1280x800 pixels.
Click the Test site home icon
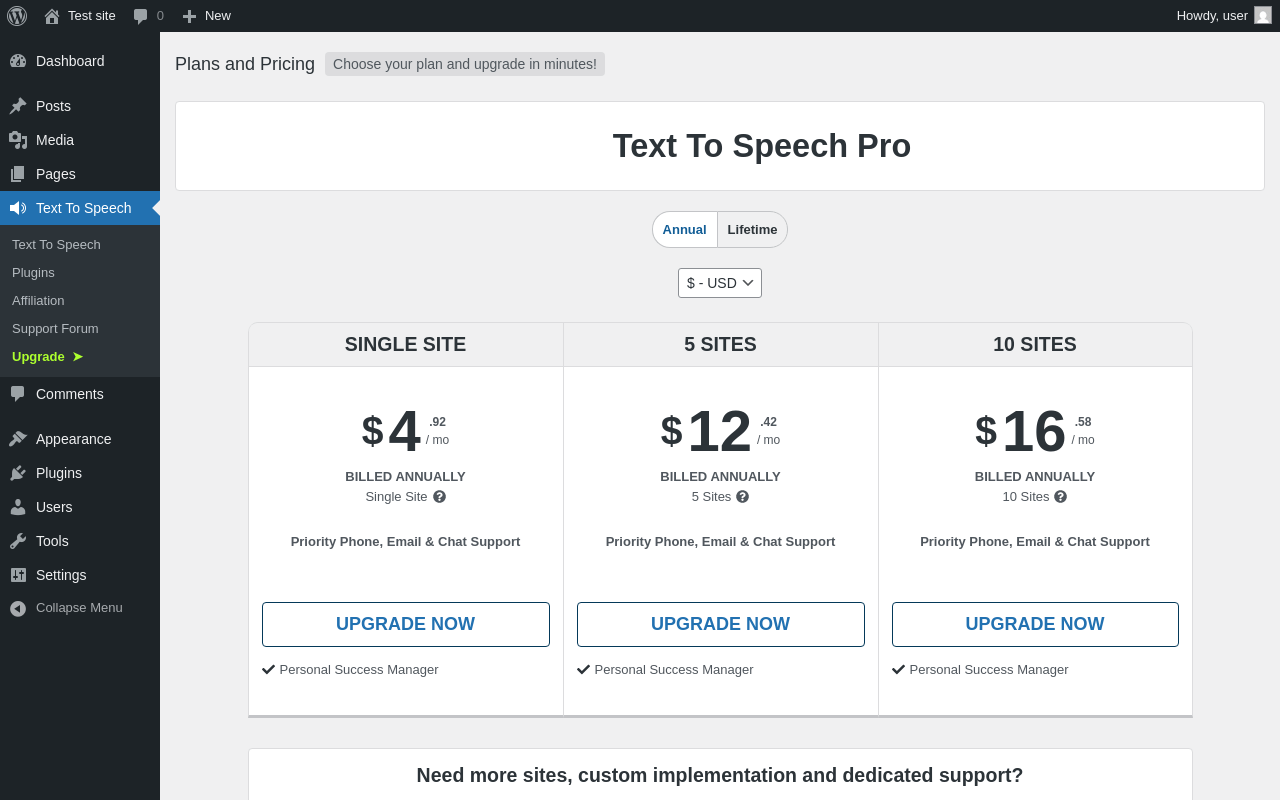[x=52, y=16]
